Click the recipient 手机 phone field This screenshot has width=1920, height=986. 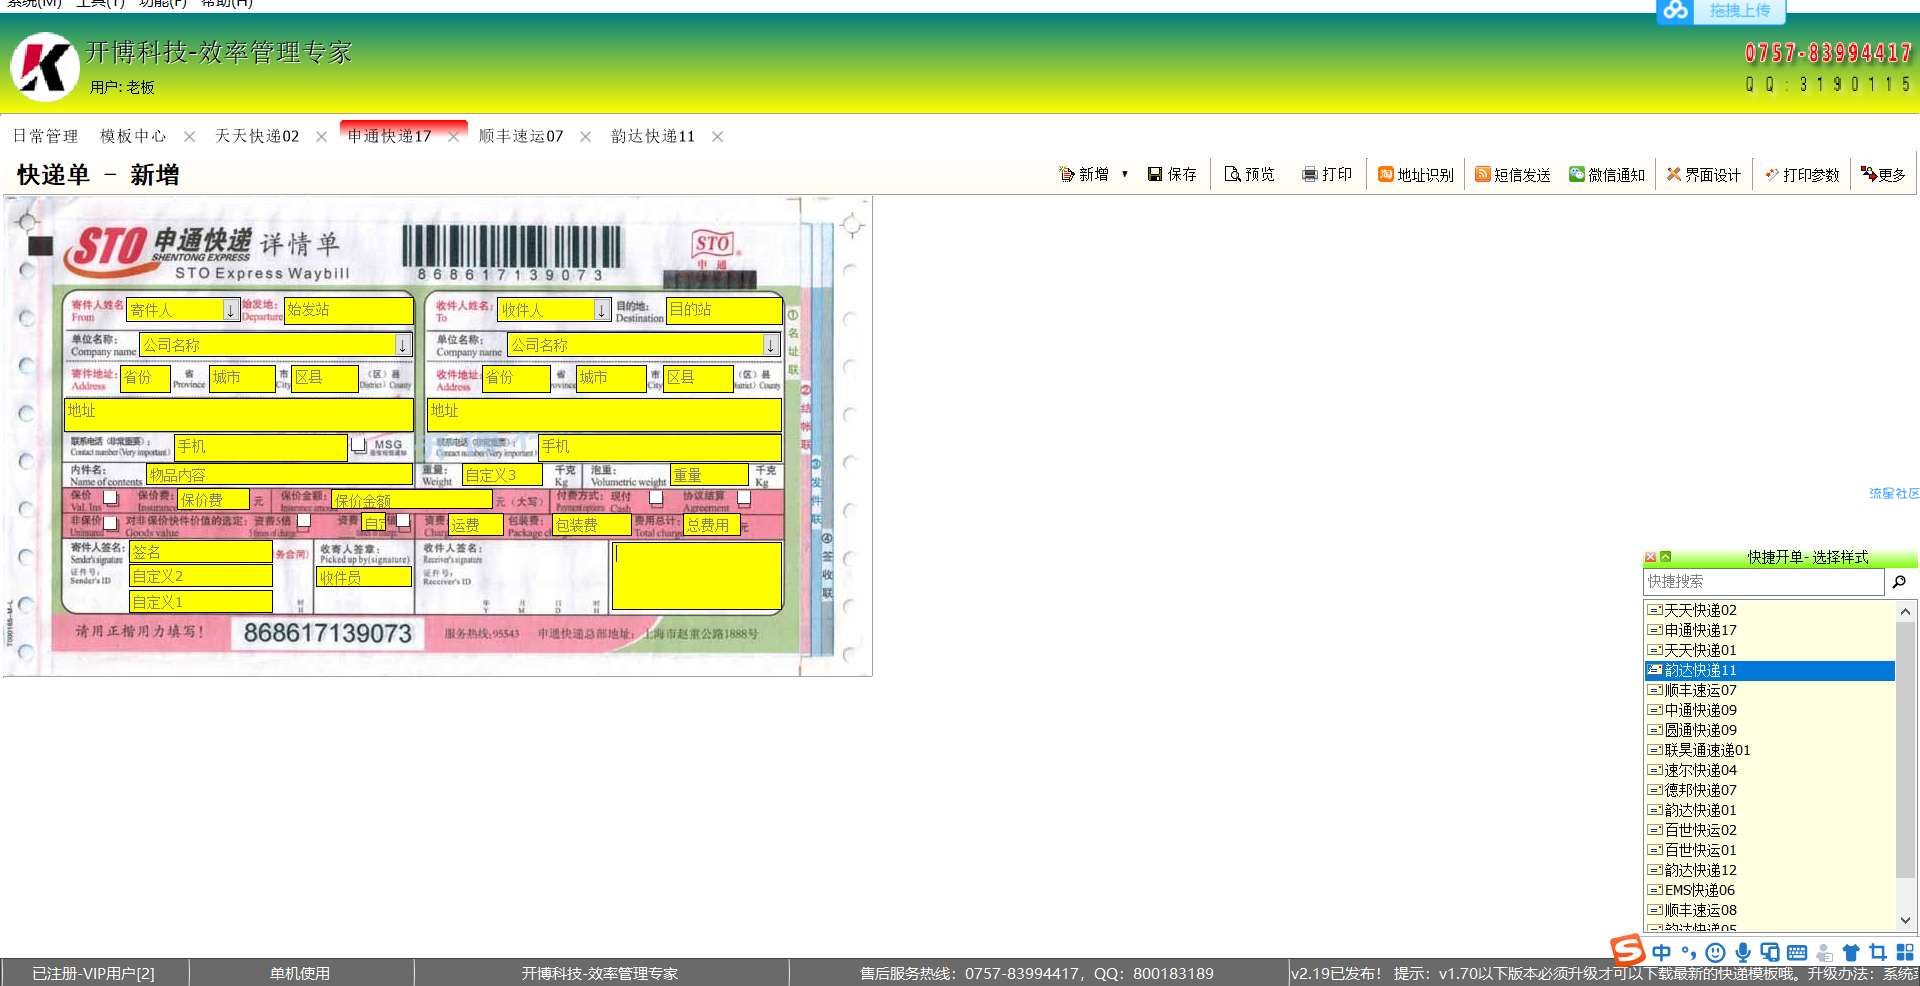click(660, 446)
